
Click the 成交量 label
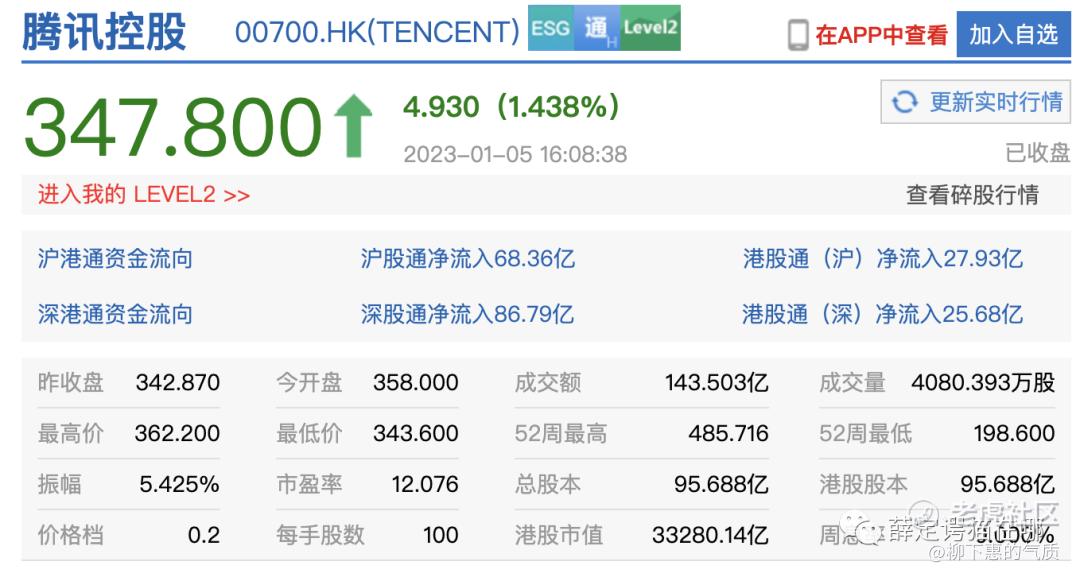(852, 382)
